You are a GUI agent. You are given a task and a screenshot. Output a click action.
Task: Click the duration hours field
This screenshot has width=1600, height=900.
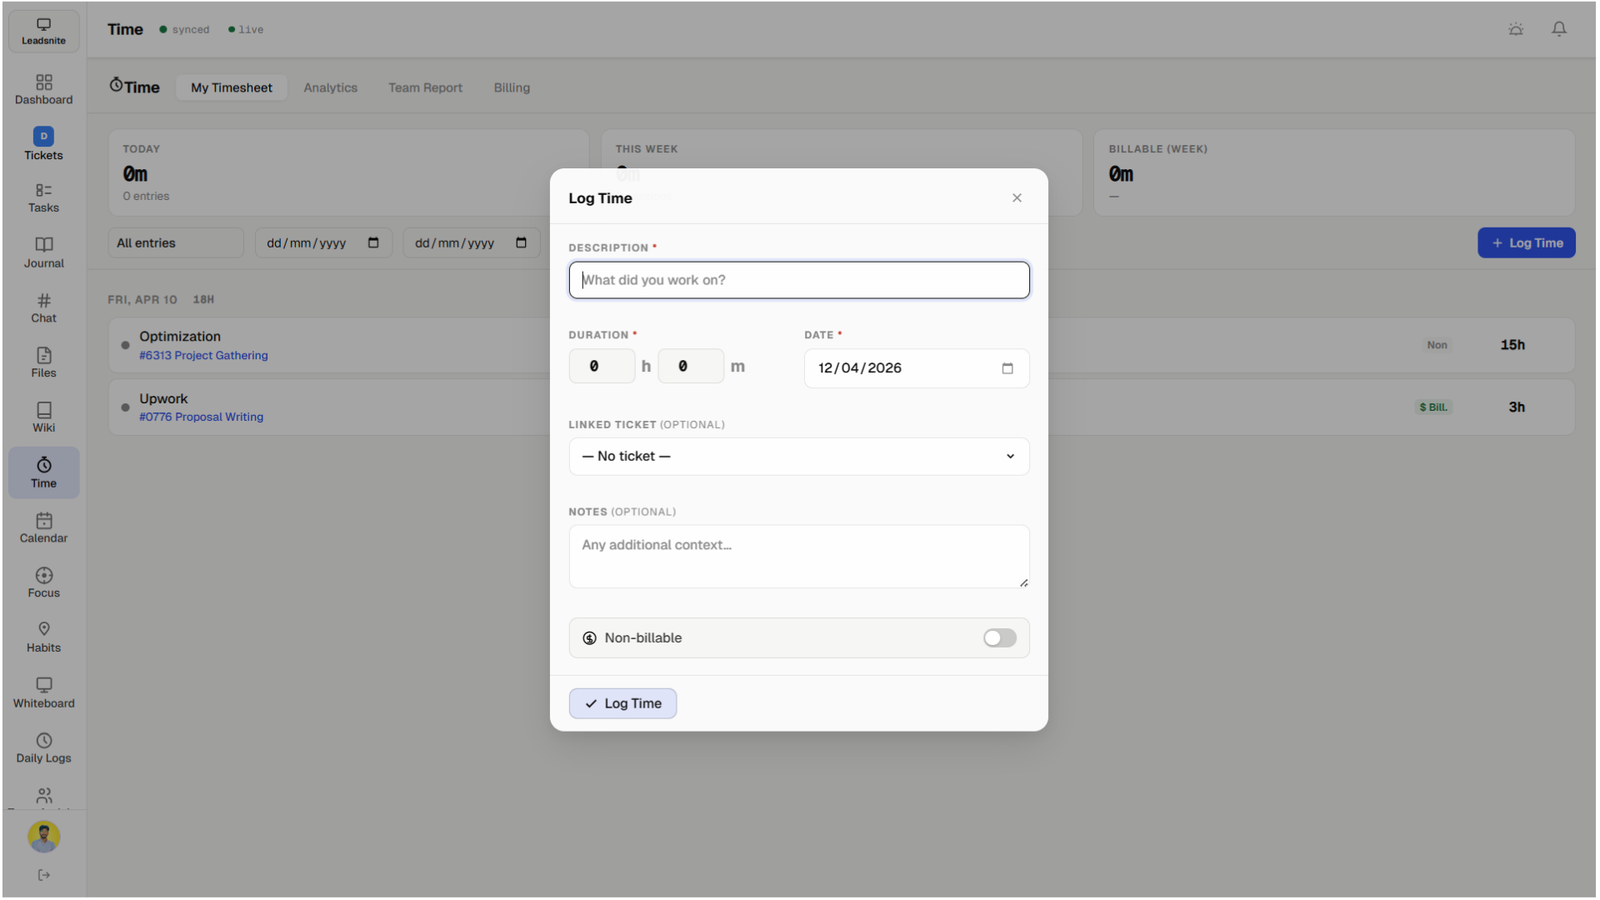(x=601, y=366)
